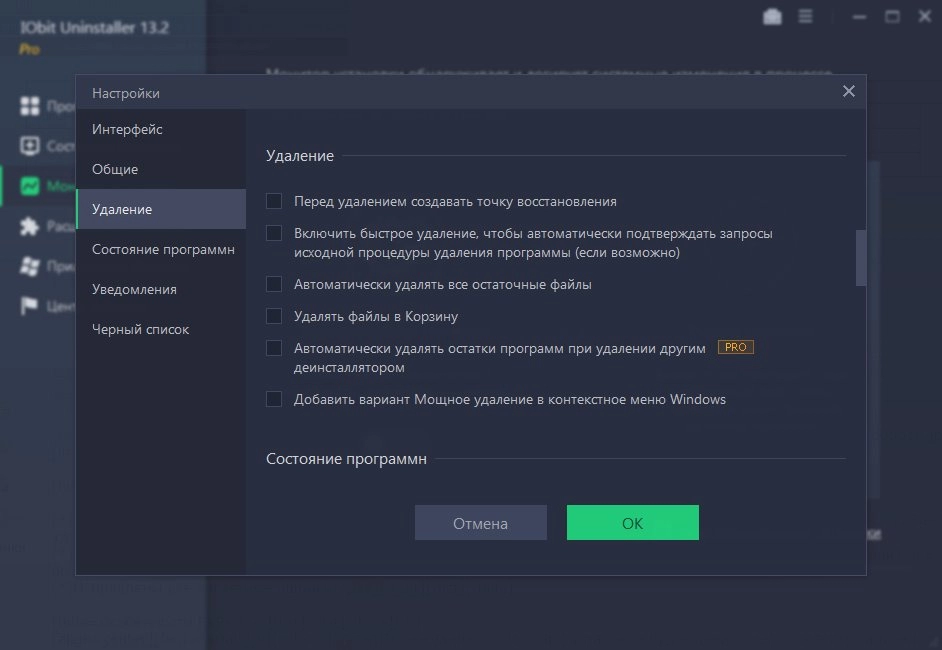942x650 pixels.
Task: Click the Настройки dialog title
Action: [126, 93]
